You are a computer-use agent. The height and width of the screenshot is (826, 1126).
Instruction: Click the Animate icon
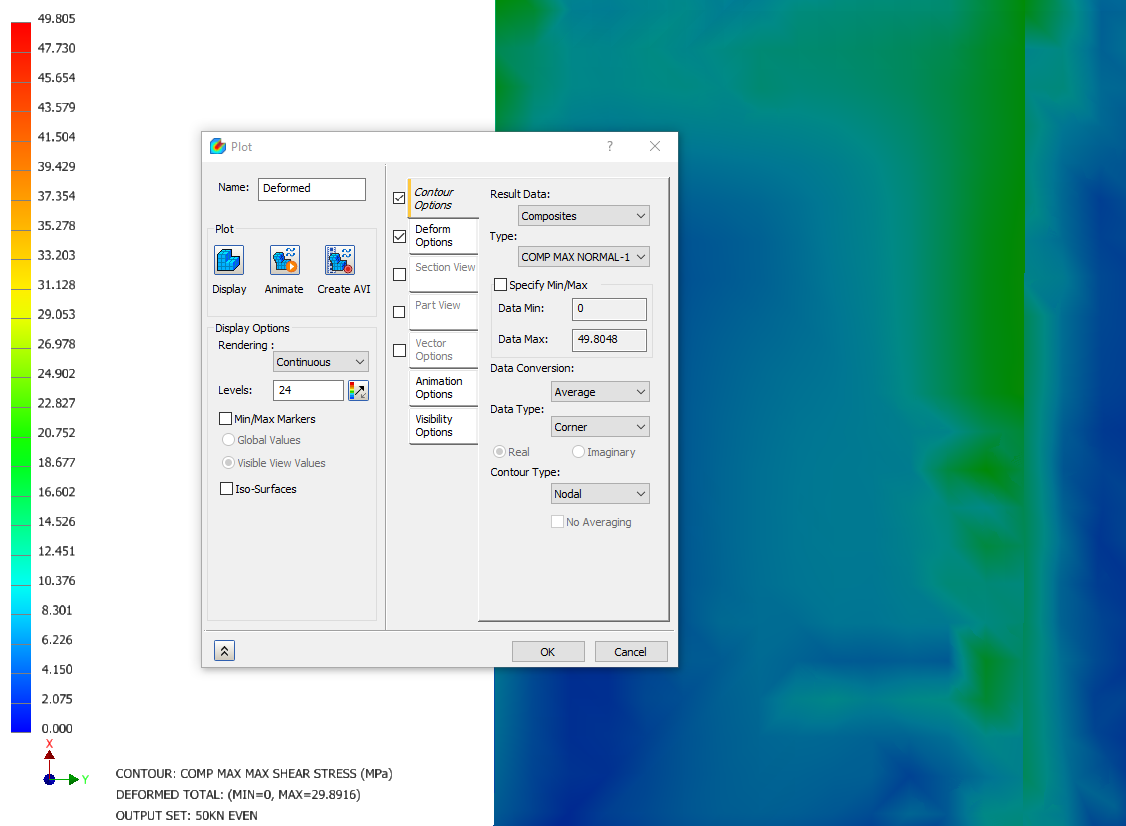[x=284, y=262]
